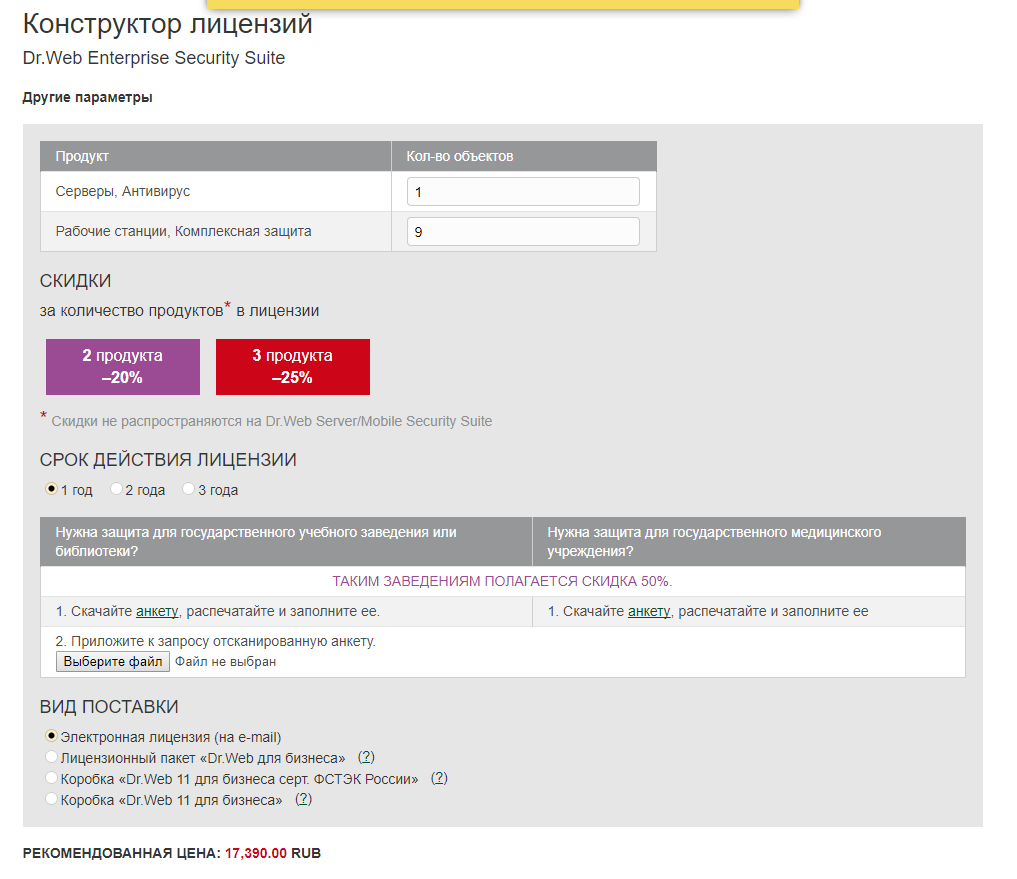Click header about государственного медицинского учреждения
Image resolution: width=1017 pixels, height=879 pixels.
coord(749,542)
